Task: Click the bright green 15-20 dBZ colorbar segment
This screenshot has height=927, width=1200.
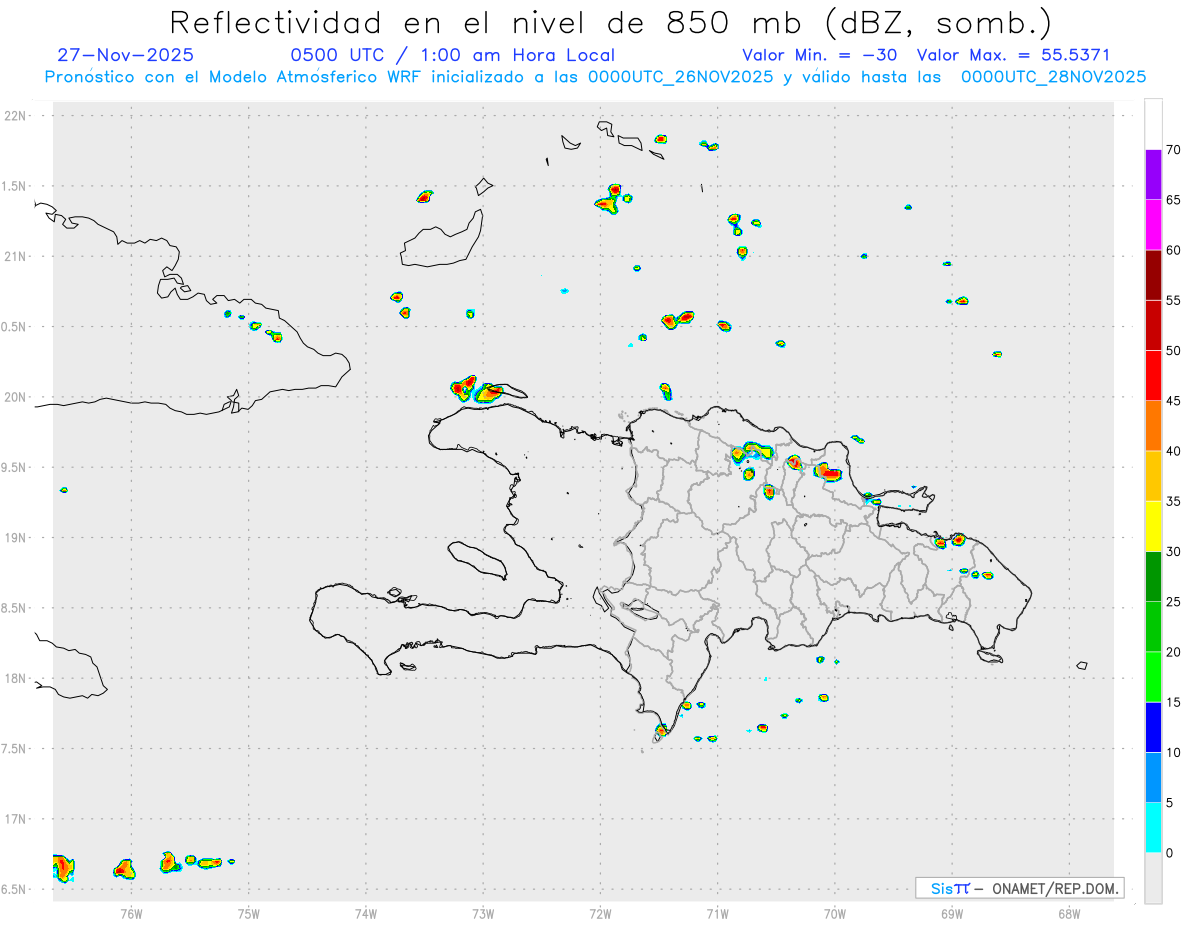Action: click(1153, 677)
